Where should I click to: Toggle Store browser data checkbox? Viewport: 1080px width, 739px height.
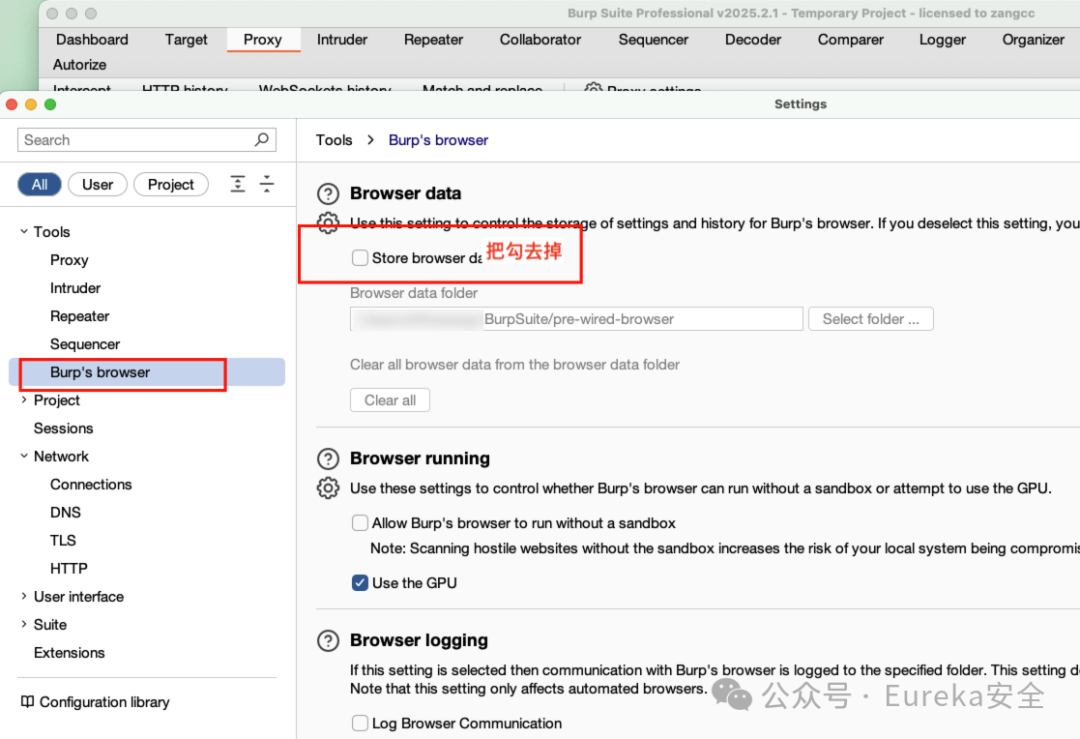(x=360, y=258)
